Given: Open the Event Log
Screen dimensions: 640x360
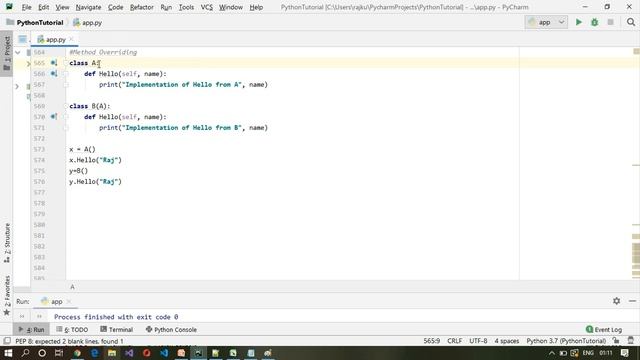Looking at the screenshot, I should pyautogui.click(x=604, y=329).
